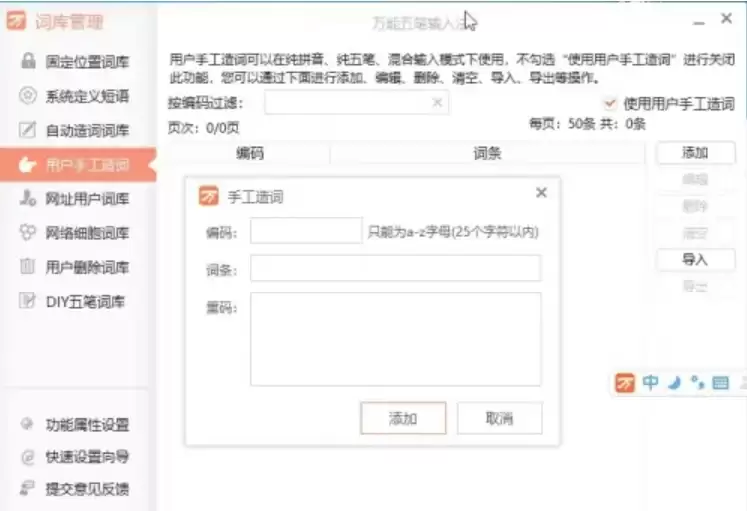
Task: Click the icon beside 快速设置向导
Action: pyautogui.click(x=28, y=457)
